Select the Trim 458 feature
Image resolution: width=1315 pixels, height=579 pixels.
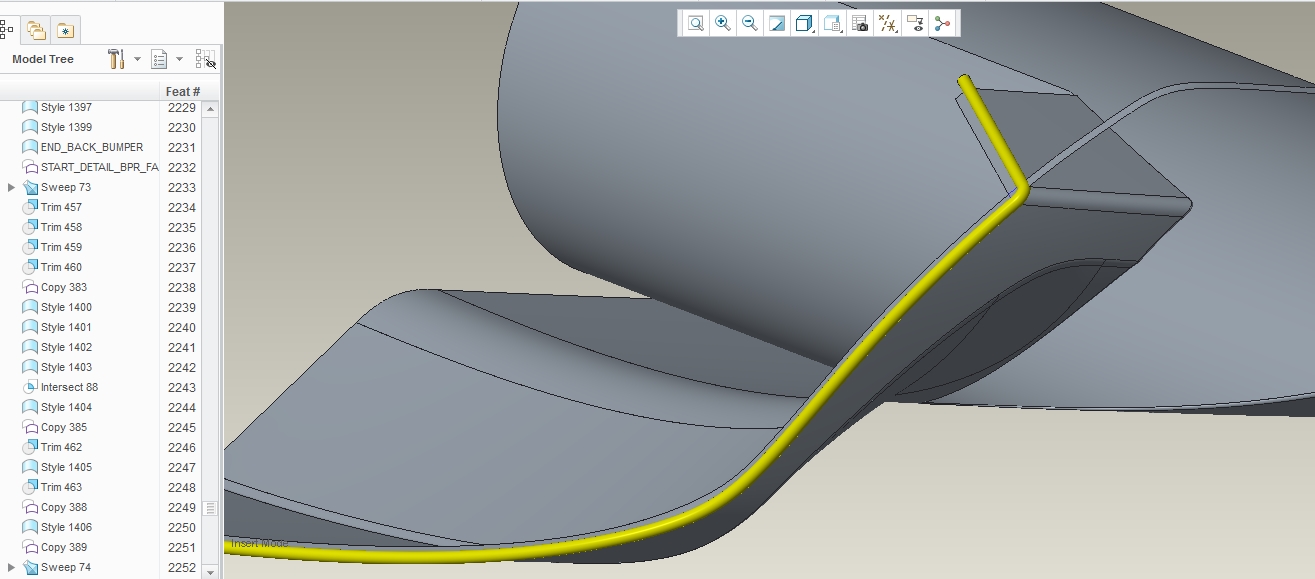pyautogui.click(x=61, y=227)
